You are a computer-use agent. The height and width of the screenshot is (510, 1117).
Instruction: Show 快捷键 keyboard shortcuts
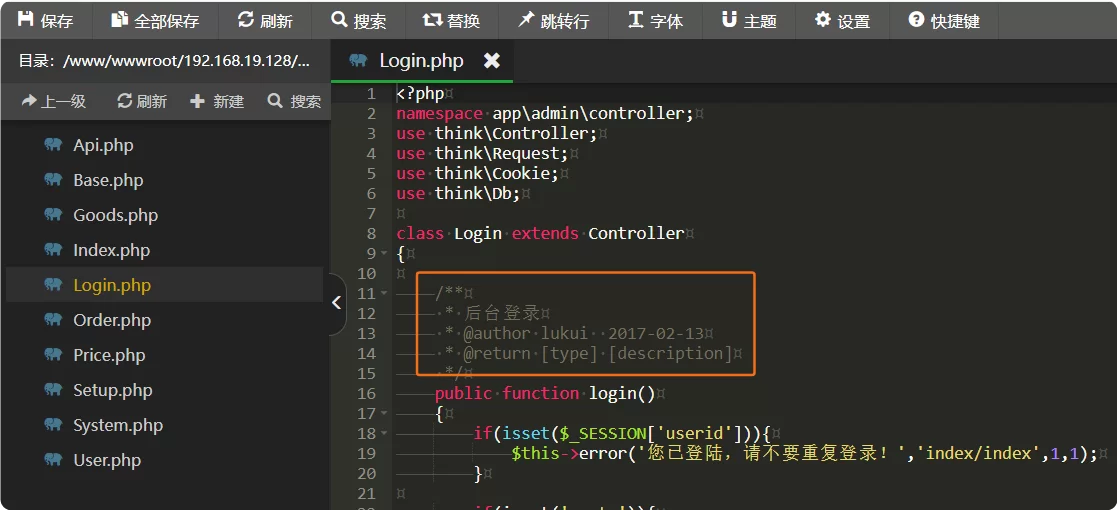point(944,21)
